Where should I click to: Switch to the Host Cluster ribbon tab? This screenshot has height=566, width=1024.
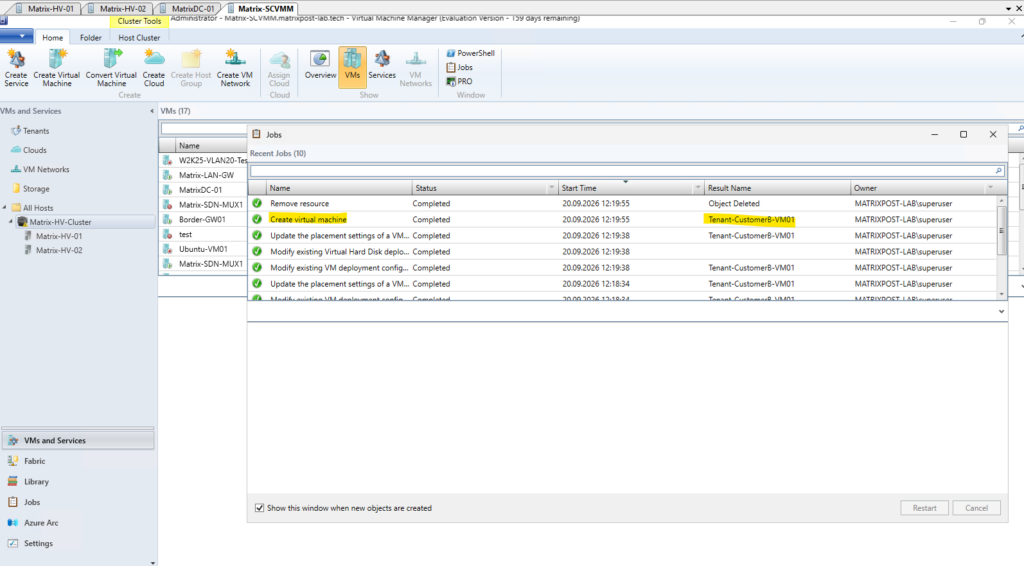point(139,38)
